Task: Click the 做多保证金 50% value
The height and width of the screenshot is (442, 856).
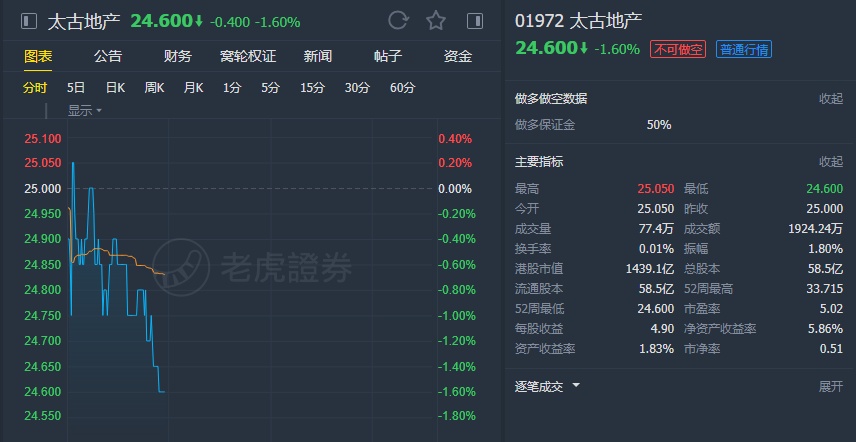Action: 659,125
